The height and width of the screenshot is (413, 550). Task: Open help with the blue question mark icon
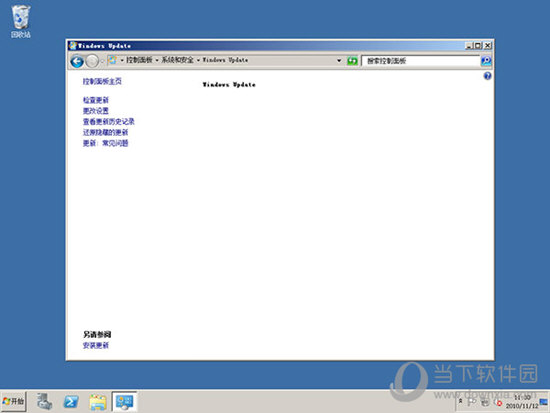tap(487, 76)
